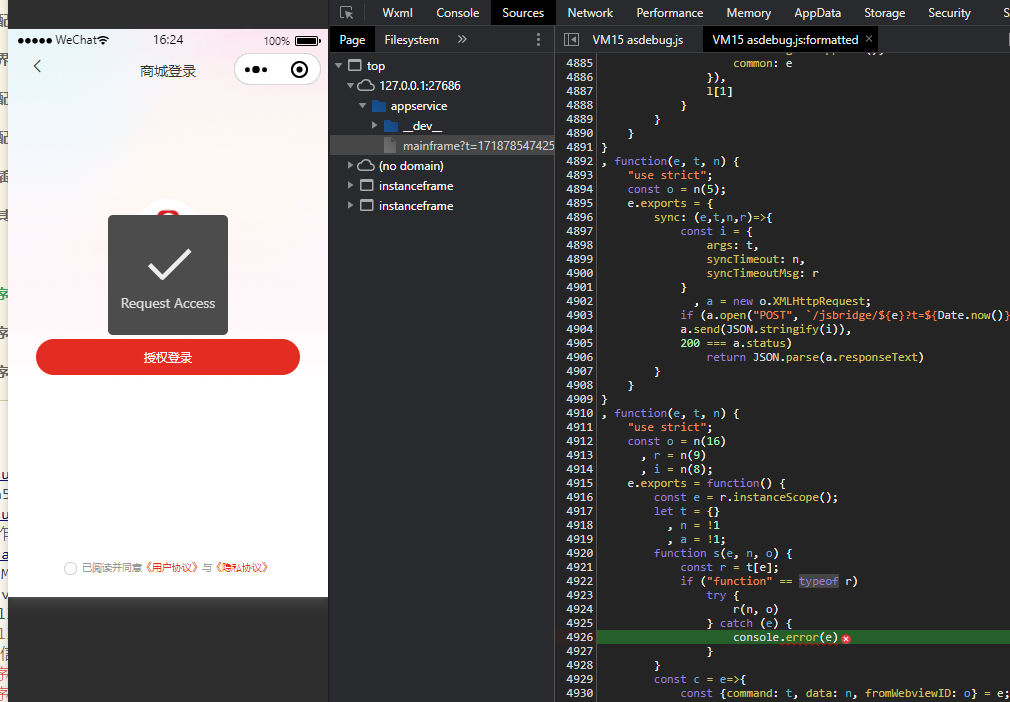Click the frame icon beside top
The height and width of the screenshot is (702, 1010).
coord(354,66)
